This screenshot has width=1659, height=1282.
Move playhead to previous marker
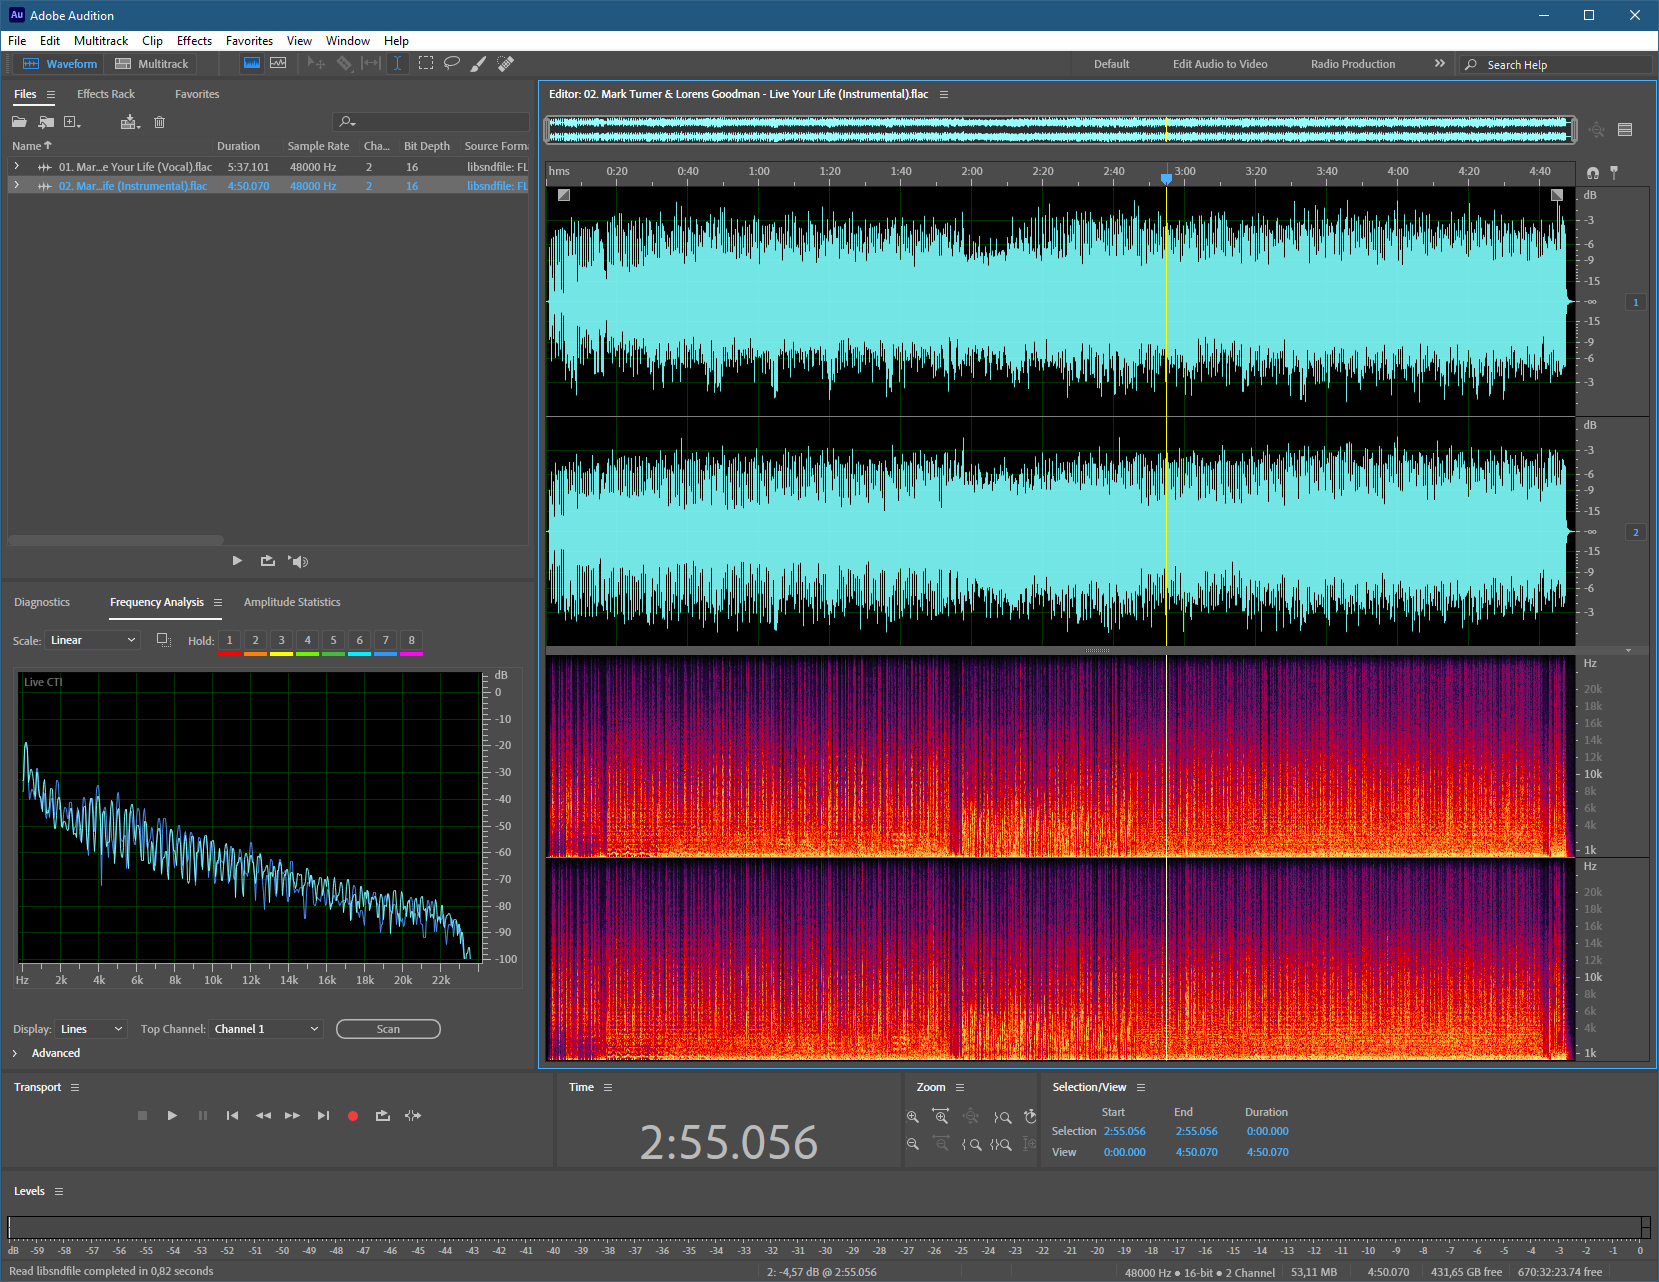(x=232, y=1116)
